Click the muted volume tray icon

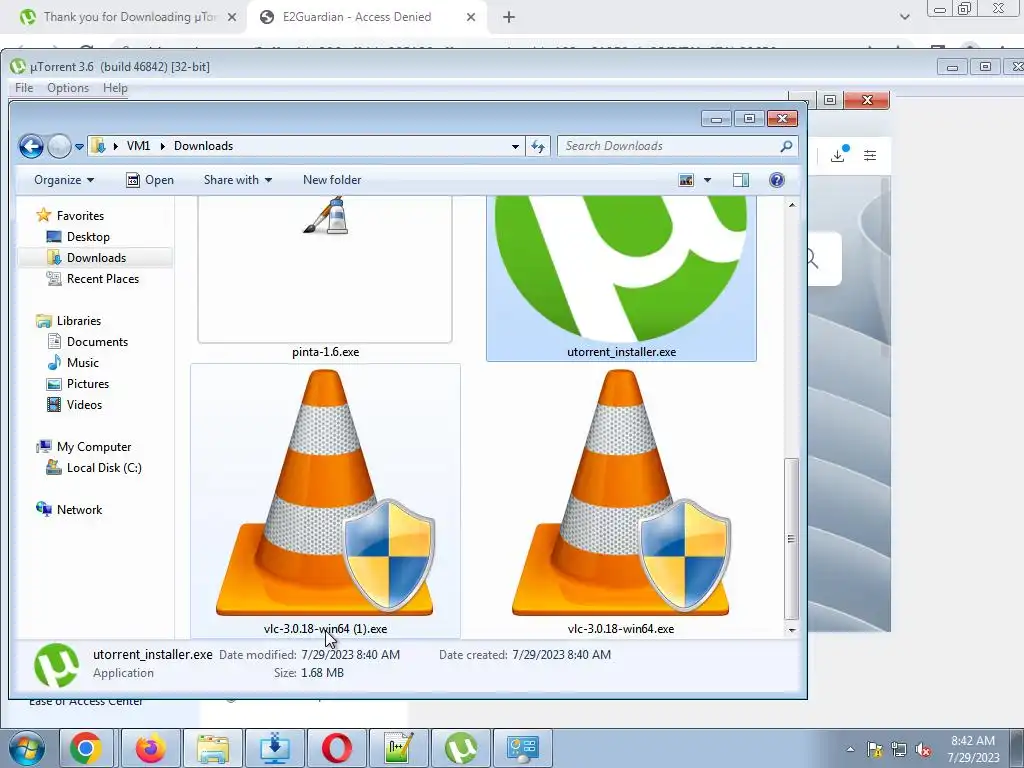click(923, 750)
